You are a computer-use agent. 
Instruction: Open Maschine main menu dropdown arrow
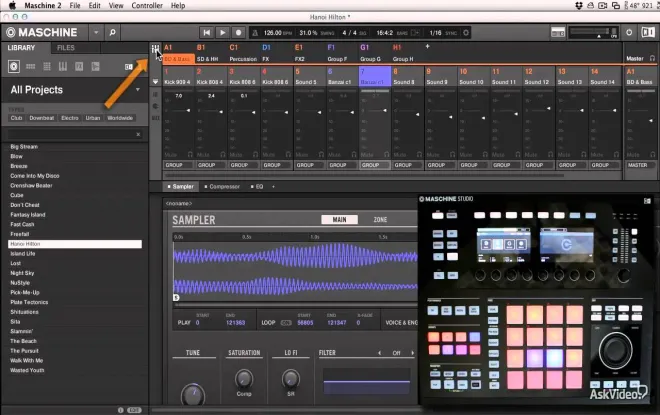click(x=96, y=32)
